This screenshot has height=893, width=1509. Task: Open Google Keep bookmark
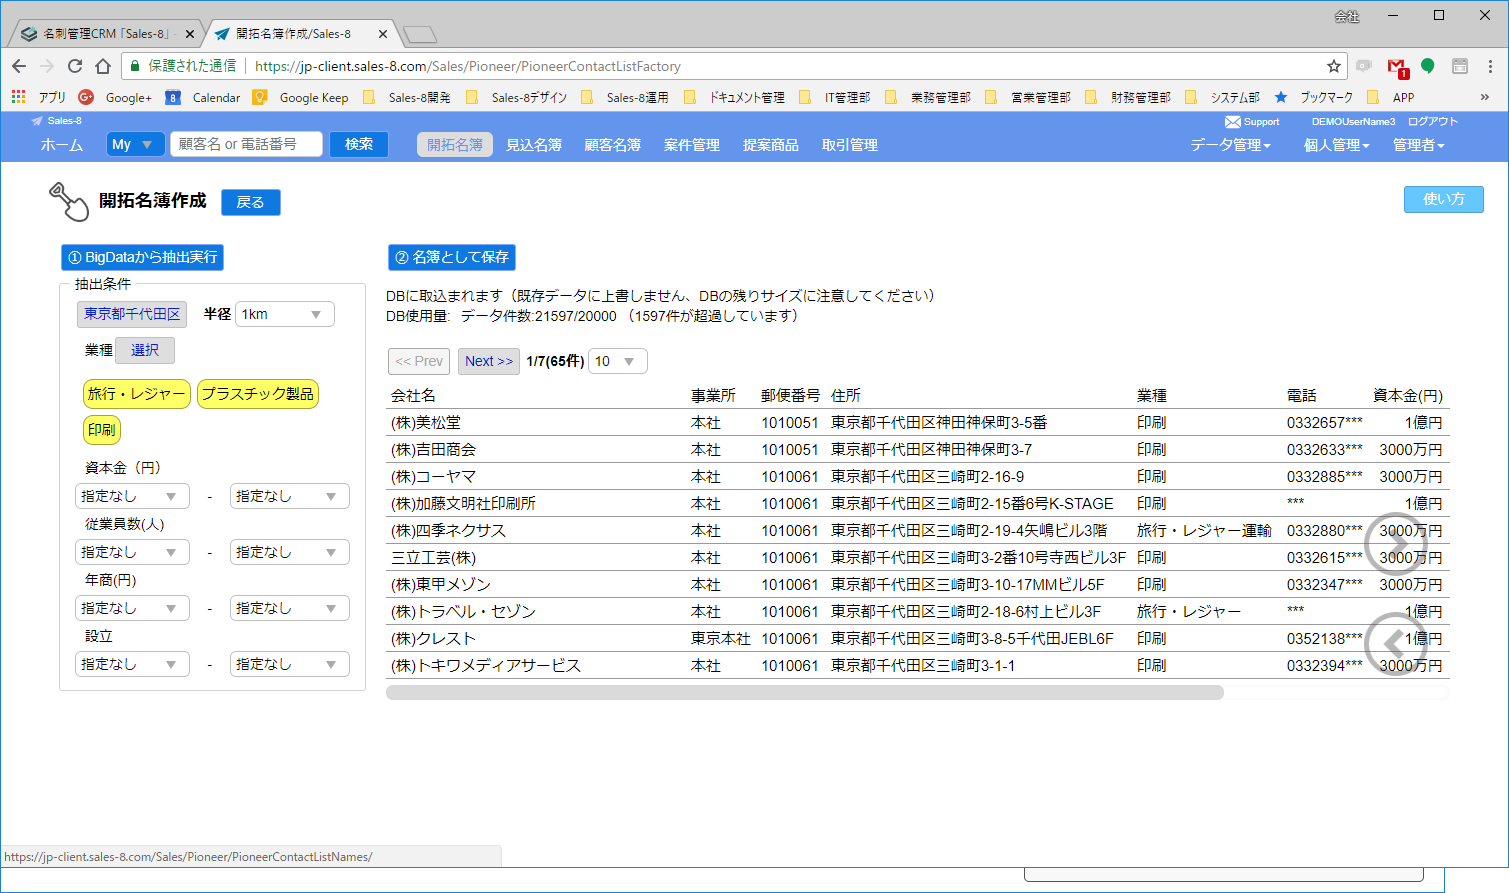coord(300,97)
